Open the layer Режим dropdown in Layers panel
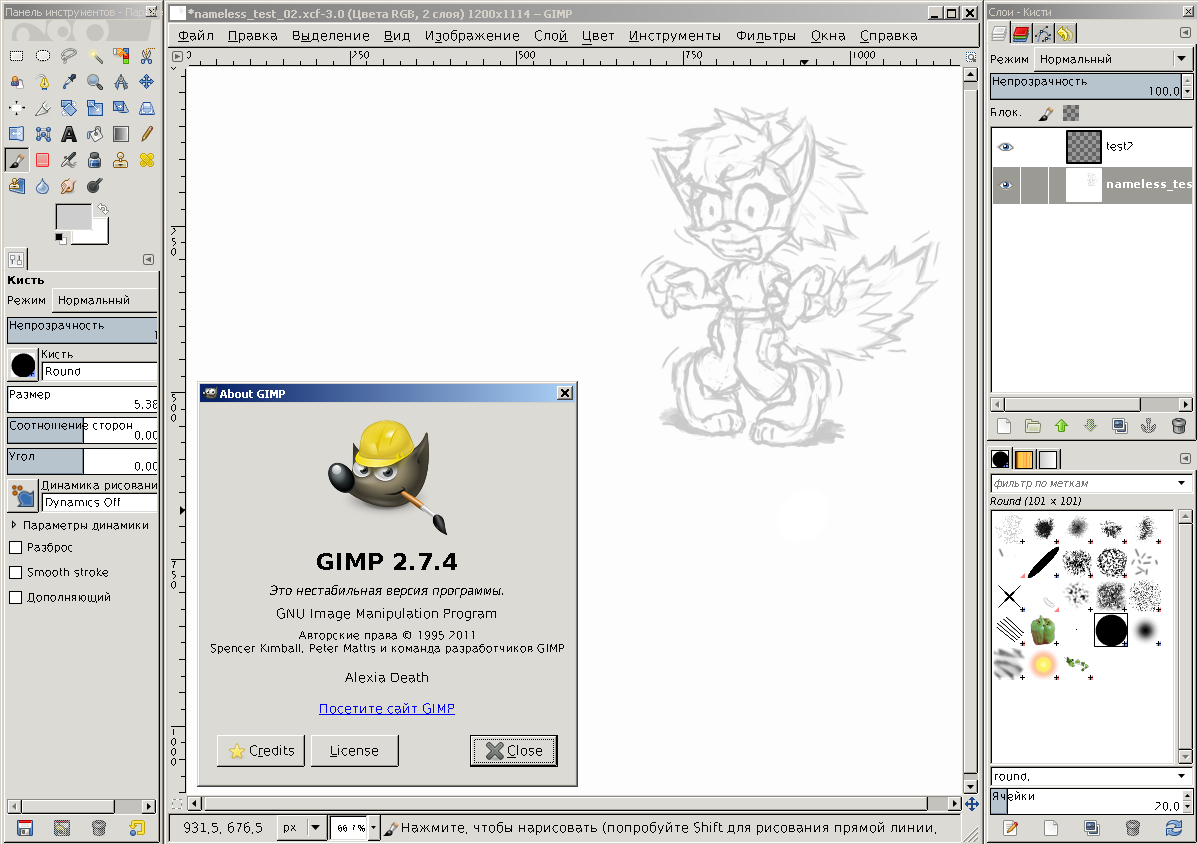Screen dimensions: 1198x844 tap(1112, 59)
